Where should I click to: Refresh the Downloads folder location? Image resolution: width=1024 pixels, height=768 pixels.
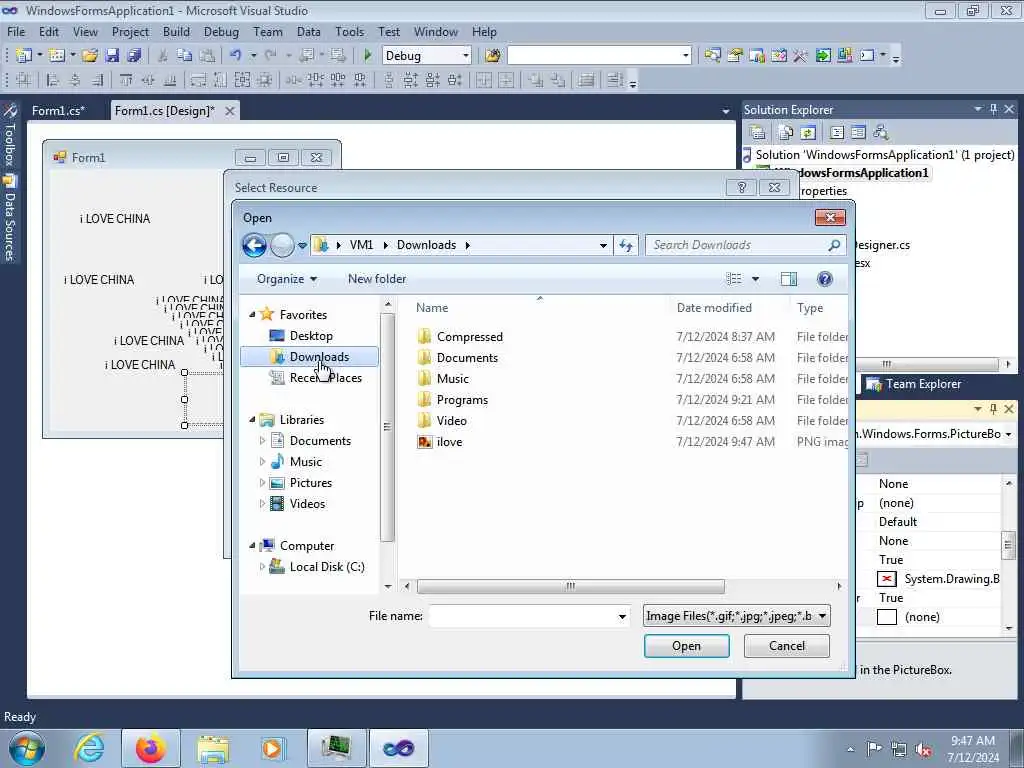[x=626, y=245]
